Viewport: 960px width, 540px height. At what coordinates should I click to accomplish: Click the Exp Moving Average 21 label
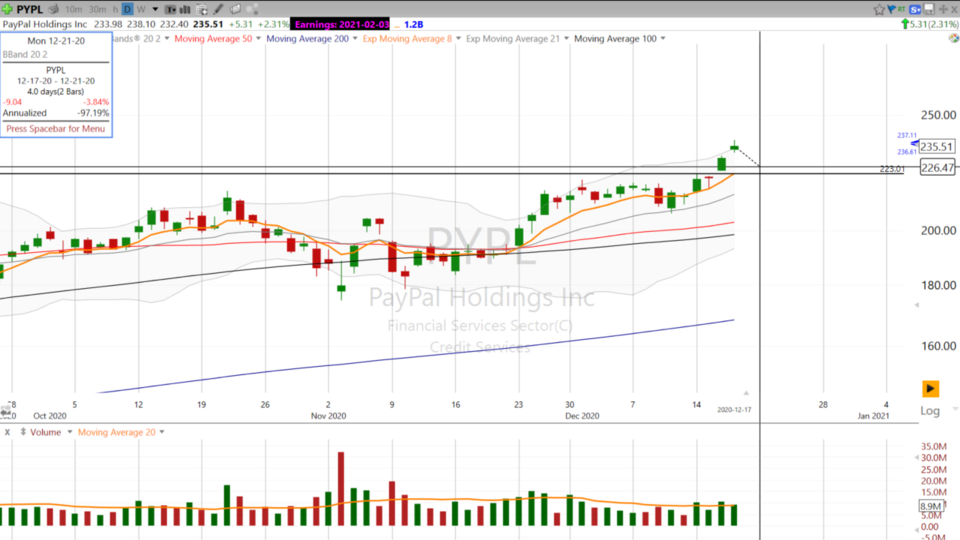pyautogui.click(x=513, y=39)
